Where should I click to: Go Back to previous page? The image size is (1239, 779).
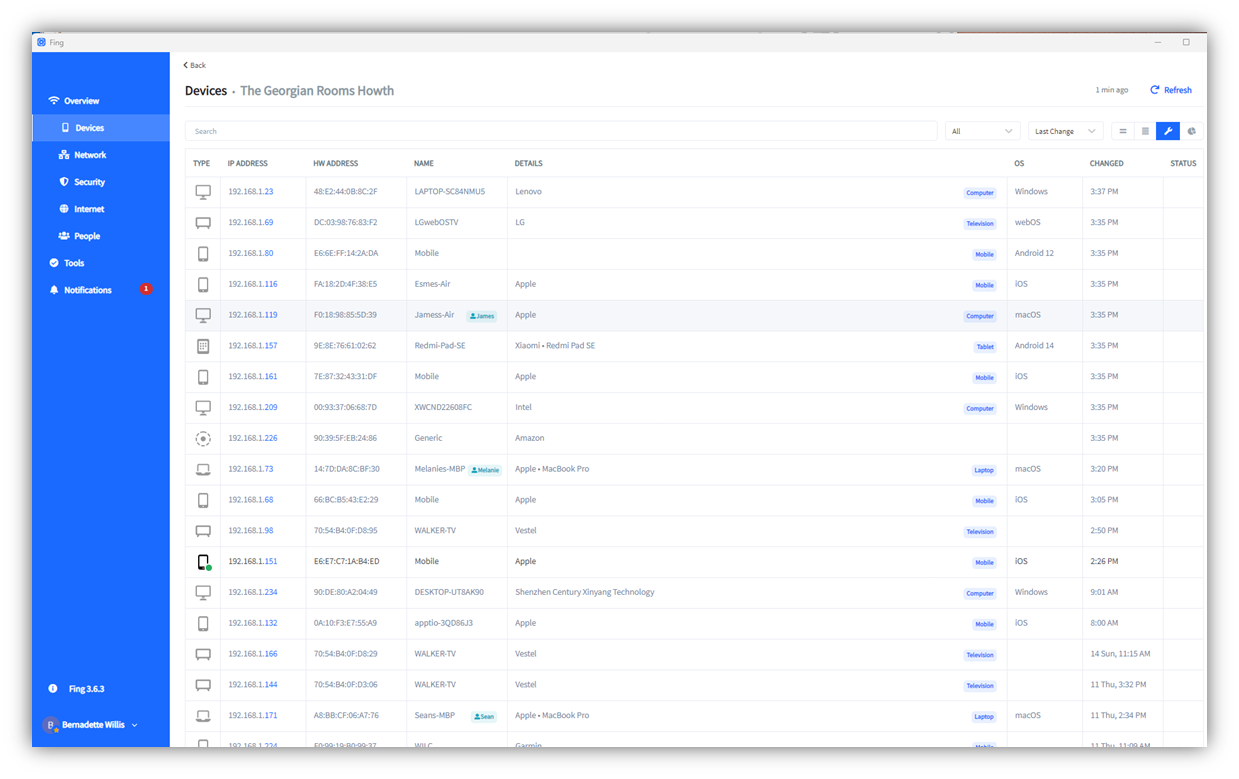click(x=195, y=65)
